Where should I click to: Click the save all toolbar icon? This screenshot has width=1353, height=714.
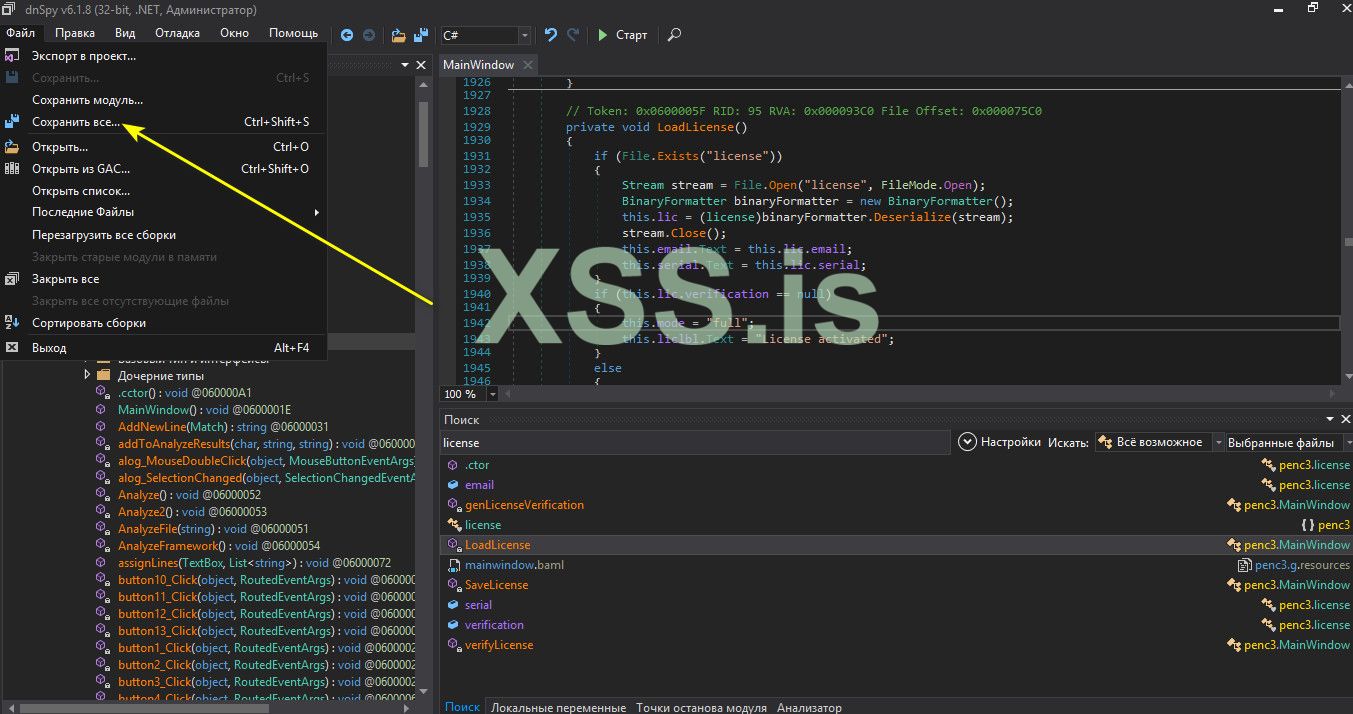click(x=421, y=35)
